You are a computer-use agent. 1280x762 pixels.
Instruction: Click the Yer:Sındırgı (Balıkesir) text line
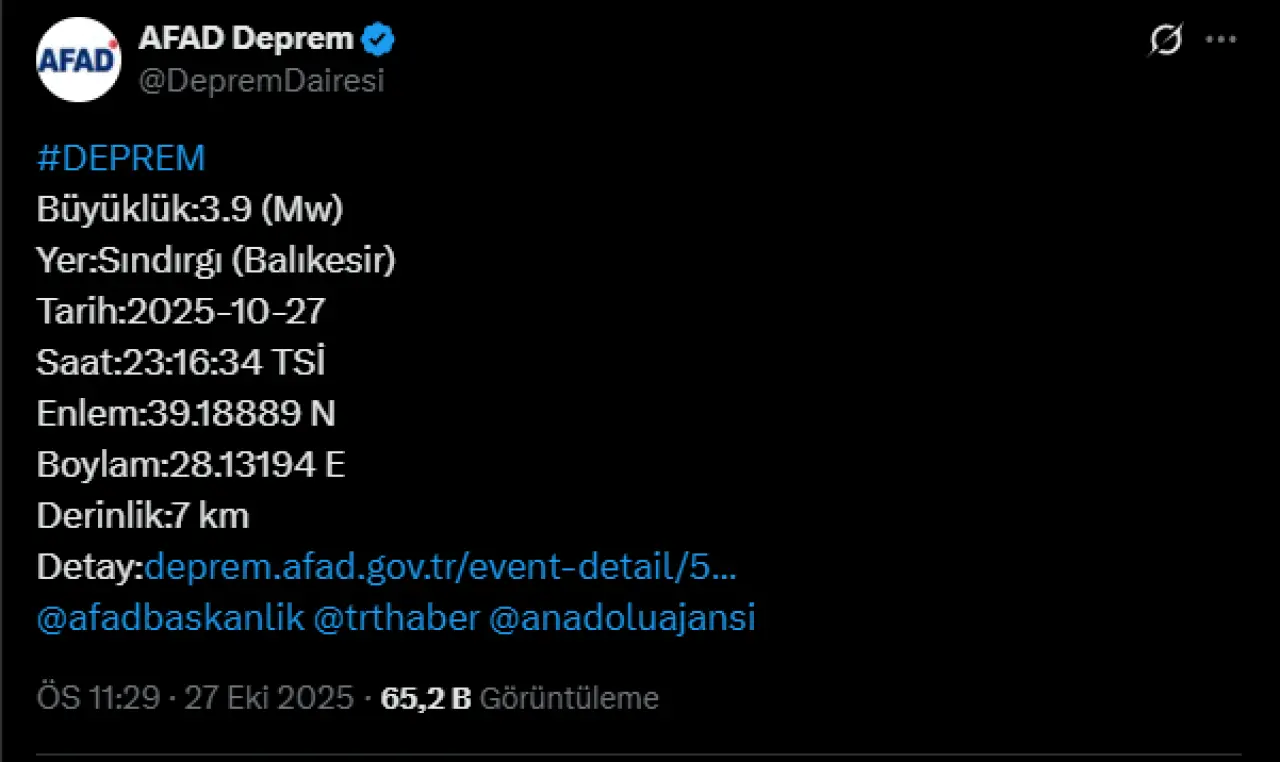(x=216, y=260)
